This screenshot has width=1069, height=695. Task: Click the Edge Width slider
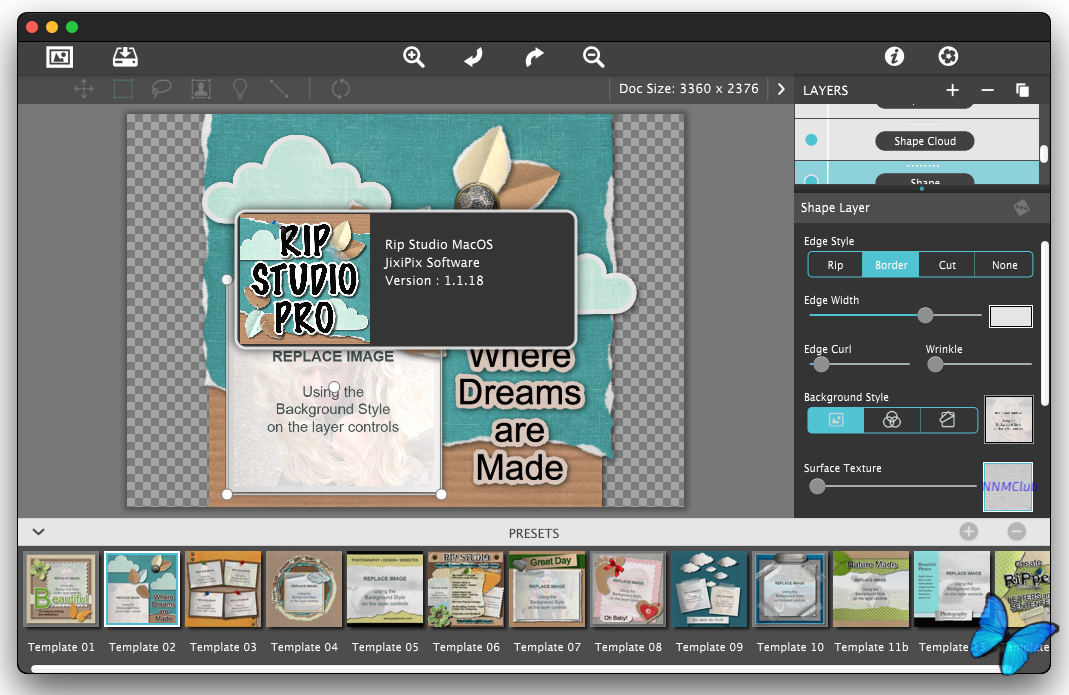coord(894,315)
